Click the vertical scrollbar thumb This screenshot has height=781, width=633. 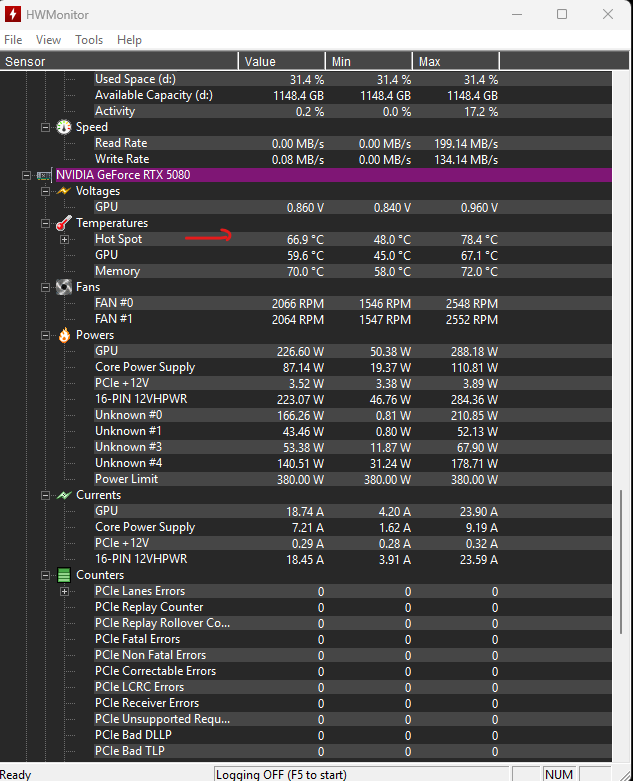pyautogui.click(x=621, y=562)
